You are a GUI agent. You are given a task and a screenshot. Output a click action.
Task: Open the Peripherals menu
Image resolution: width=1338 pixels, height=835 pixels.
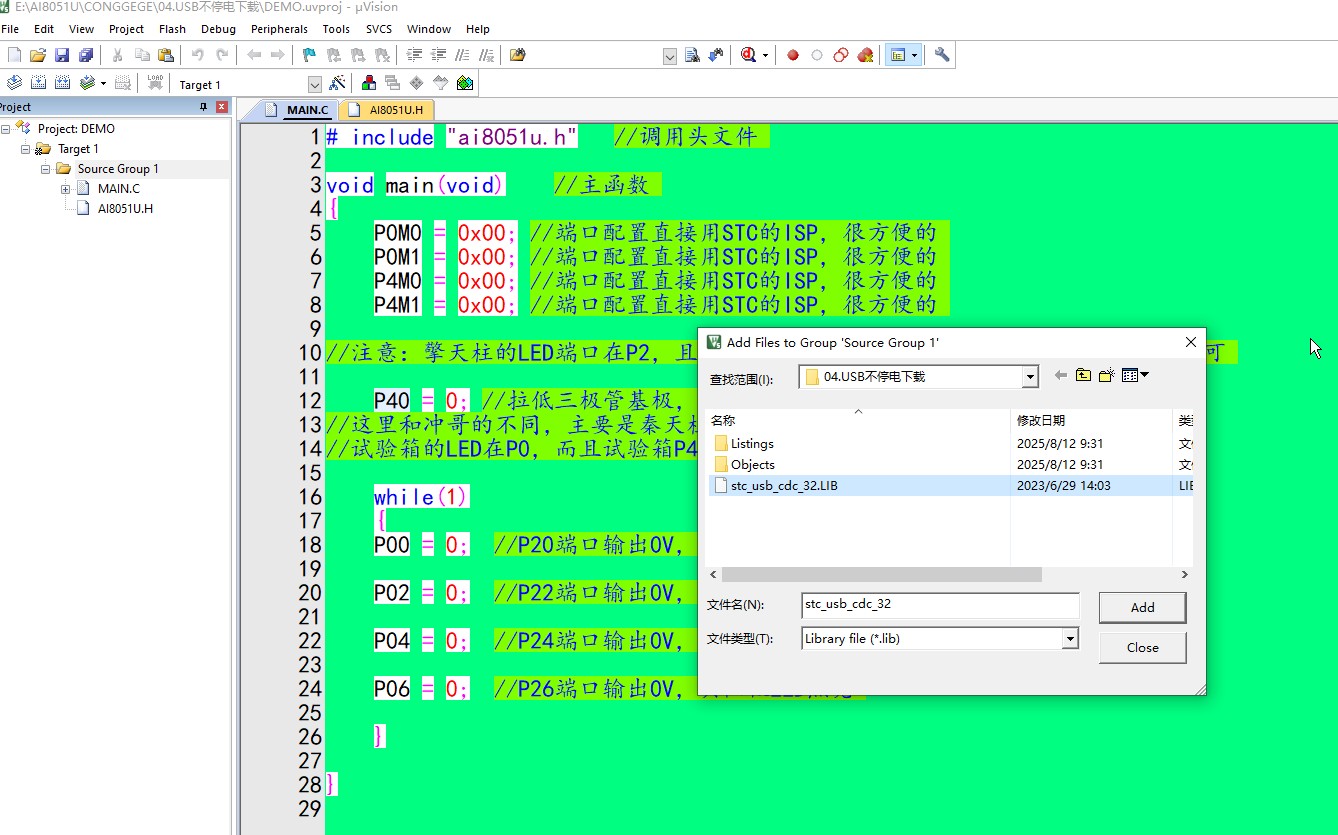tap(279, 29)
